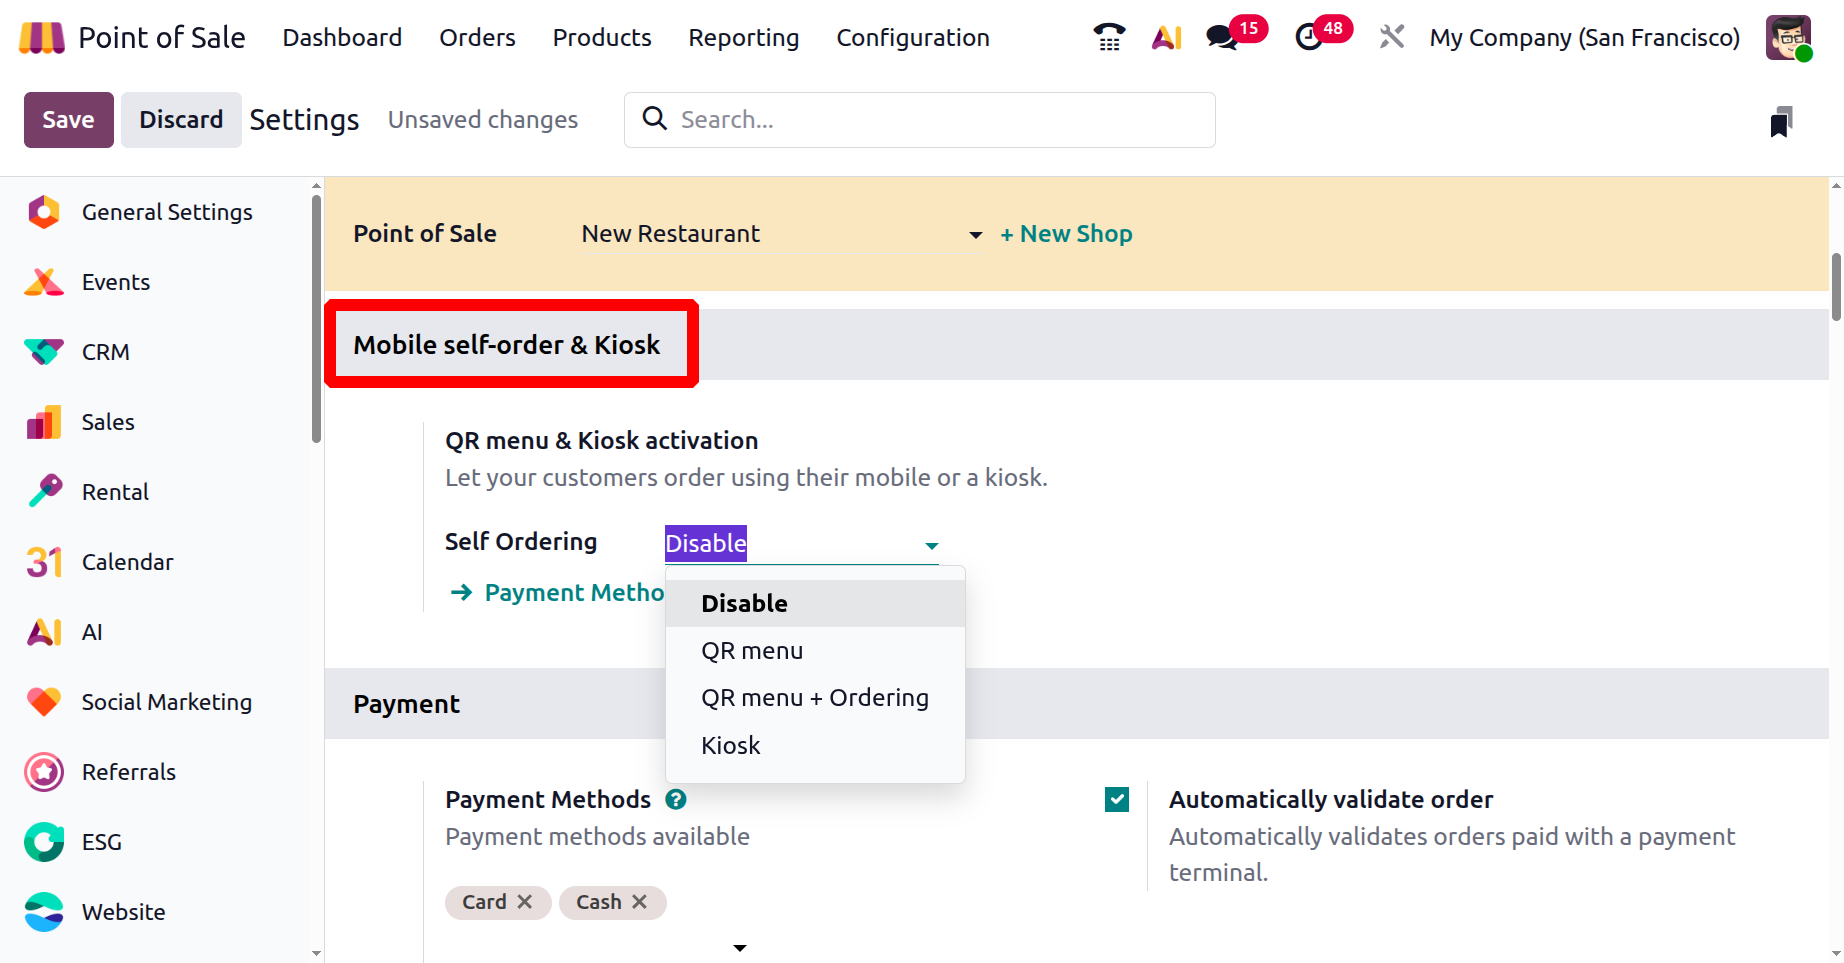This screenshot has width=1844, height=963.
Task: Switch to the Reporting menu
Action: pos(743,37)
